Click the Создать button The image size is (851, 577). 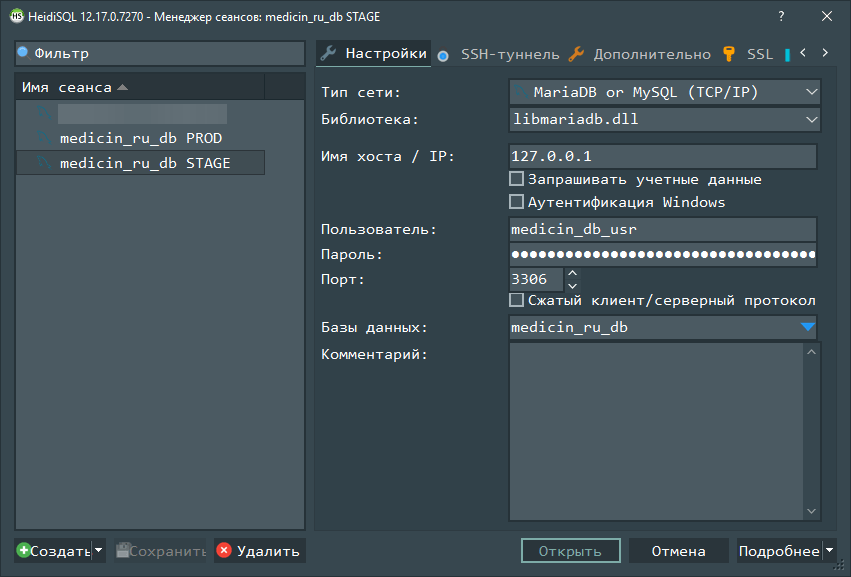click(x=53, y=551)
